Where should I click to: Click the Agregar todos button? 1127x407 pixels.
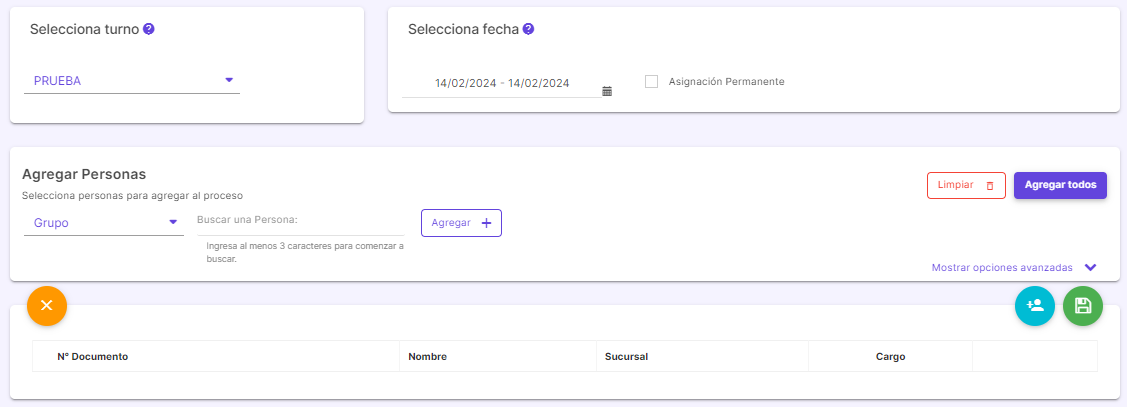coord(1060,185)
